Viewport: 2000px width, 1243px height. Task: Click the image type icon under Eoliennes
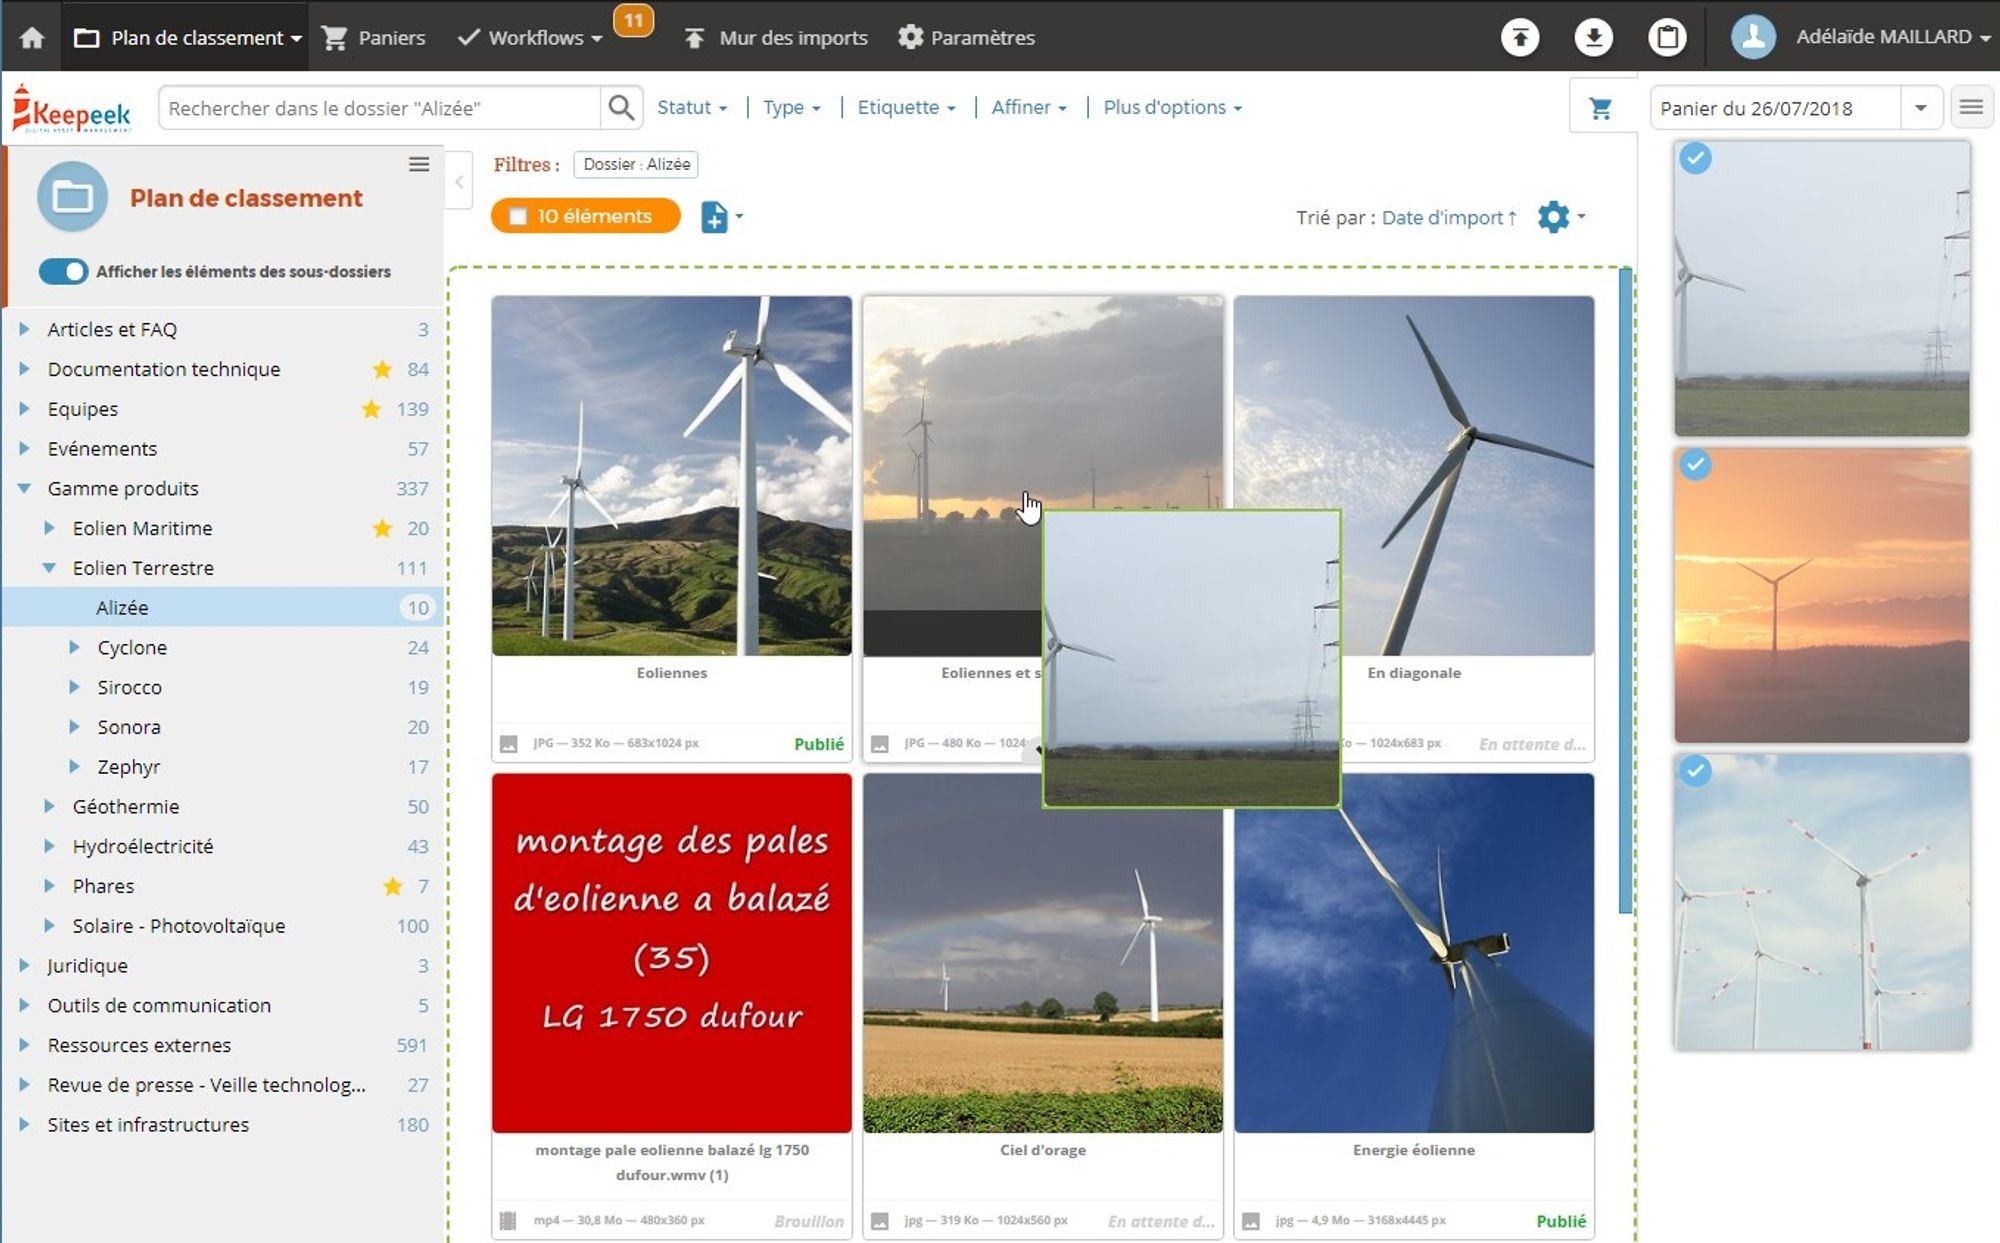click(509, 744)
